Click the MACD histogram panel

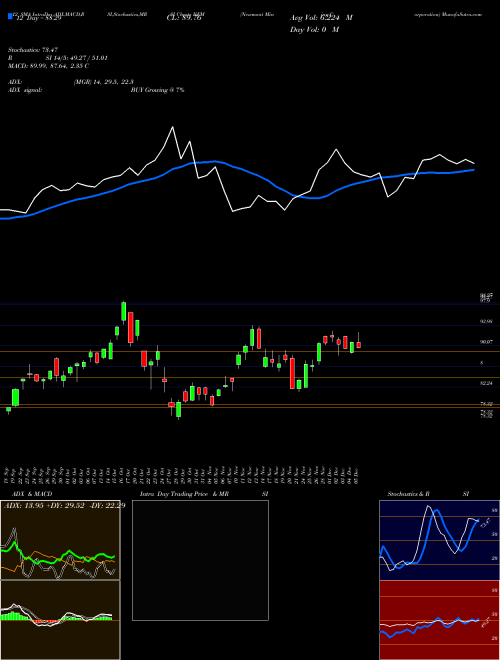click(x=60, y=620)
